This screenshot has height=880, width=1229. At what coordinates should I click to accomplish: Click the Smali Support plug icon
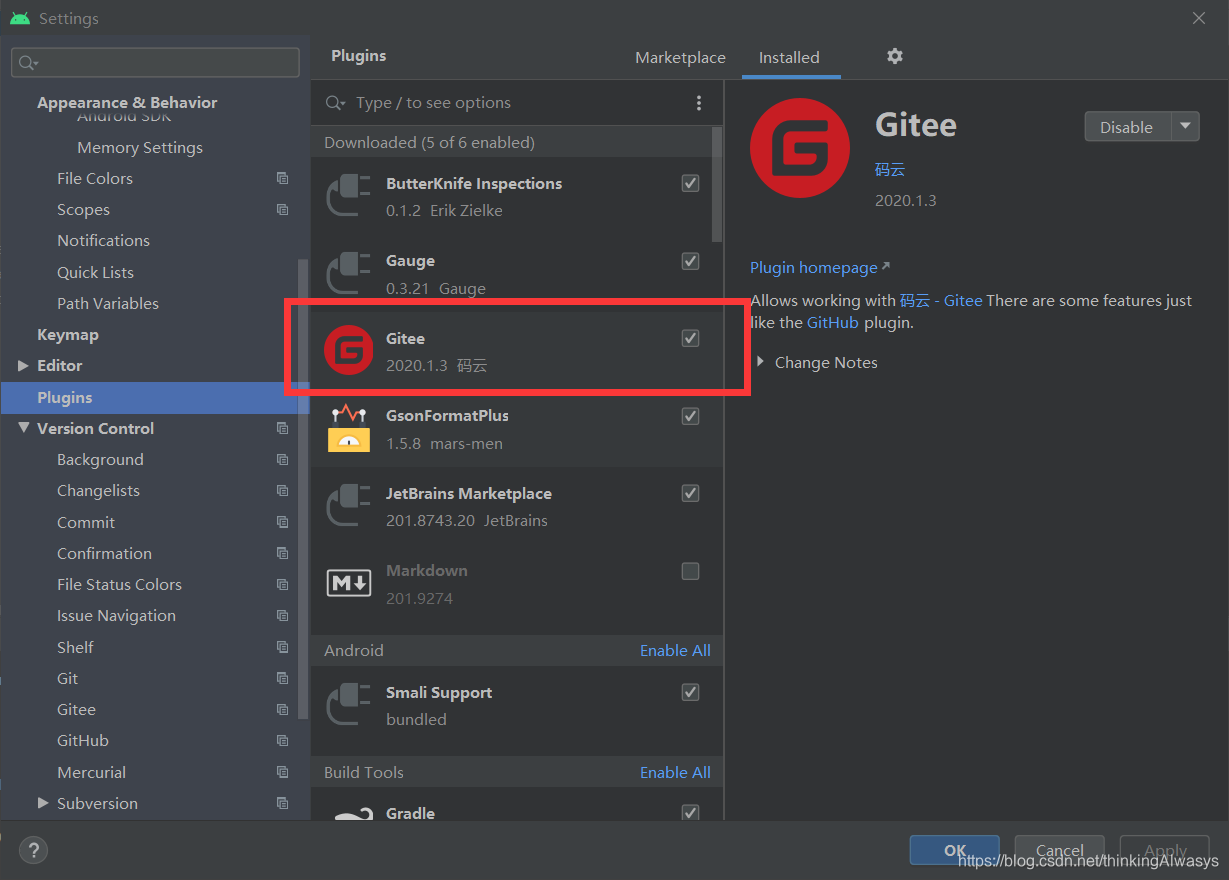[349, 705]
